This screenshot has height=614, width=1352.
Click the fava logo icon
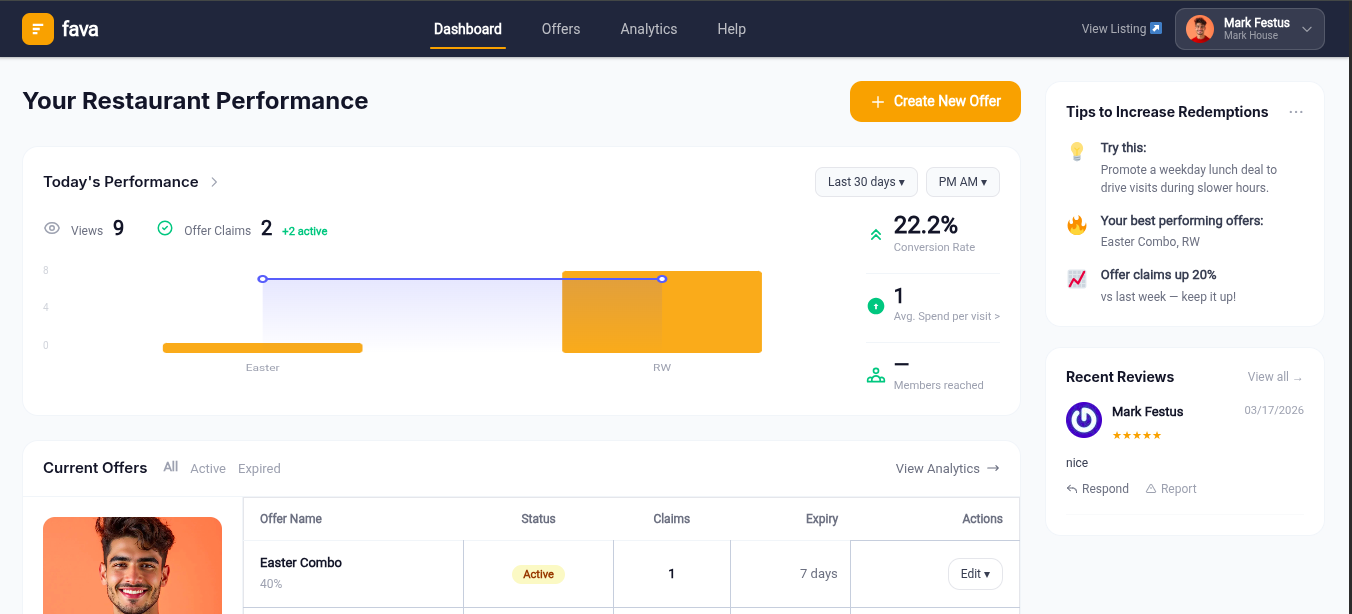(38, 29)
